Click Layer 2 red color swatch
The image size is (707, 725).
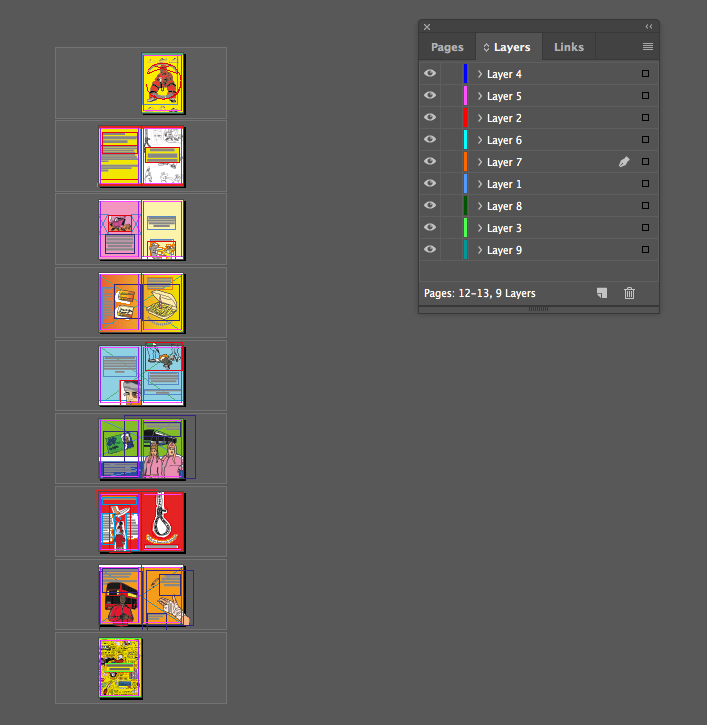(465, 118)
